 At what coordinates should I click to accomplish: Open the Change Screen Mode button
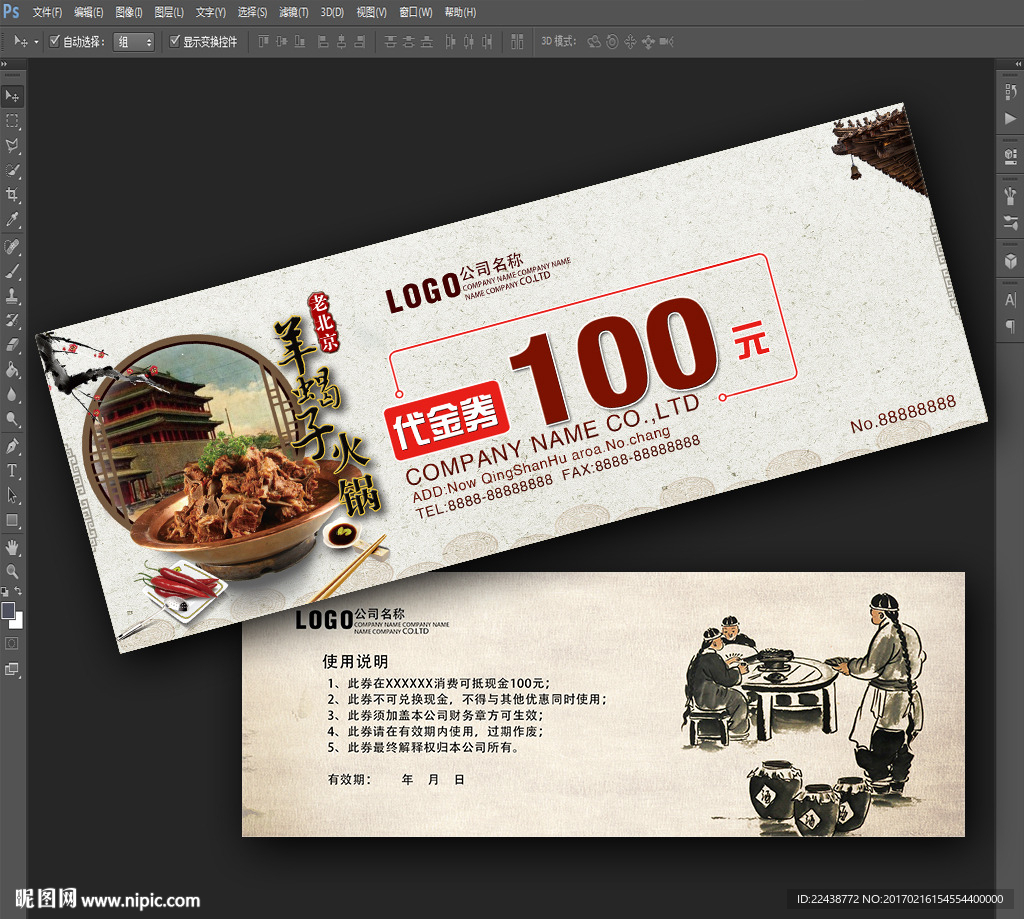pyautogui.click(x=12, y=669)
